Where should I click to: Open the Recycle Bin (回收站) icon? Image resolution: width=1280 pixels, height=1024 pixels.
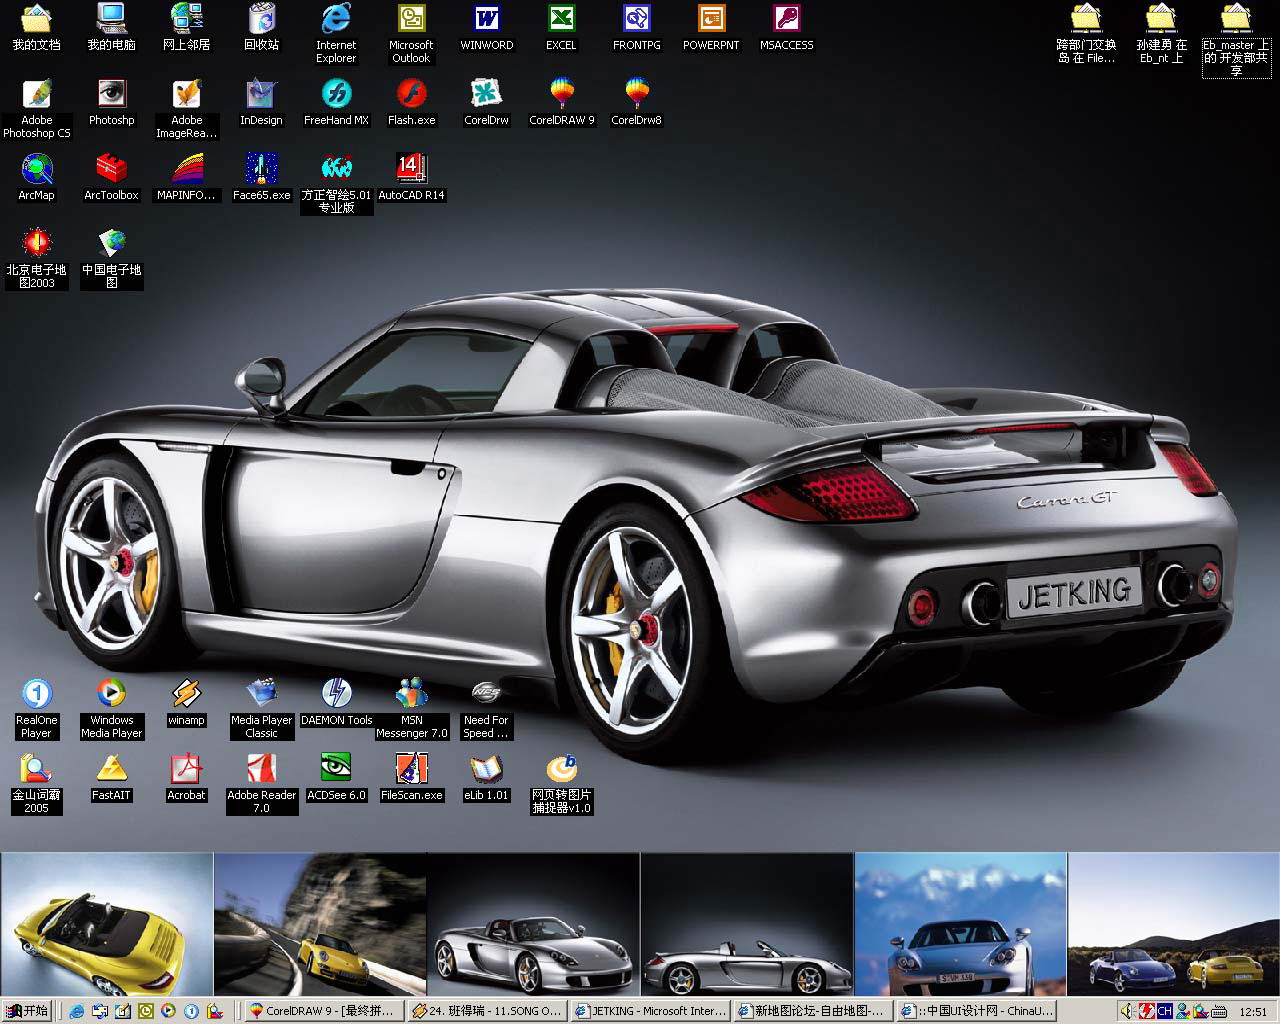[261, 19]
